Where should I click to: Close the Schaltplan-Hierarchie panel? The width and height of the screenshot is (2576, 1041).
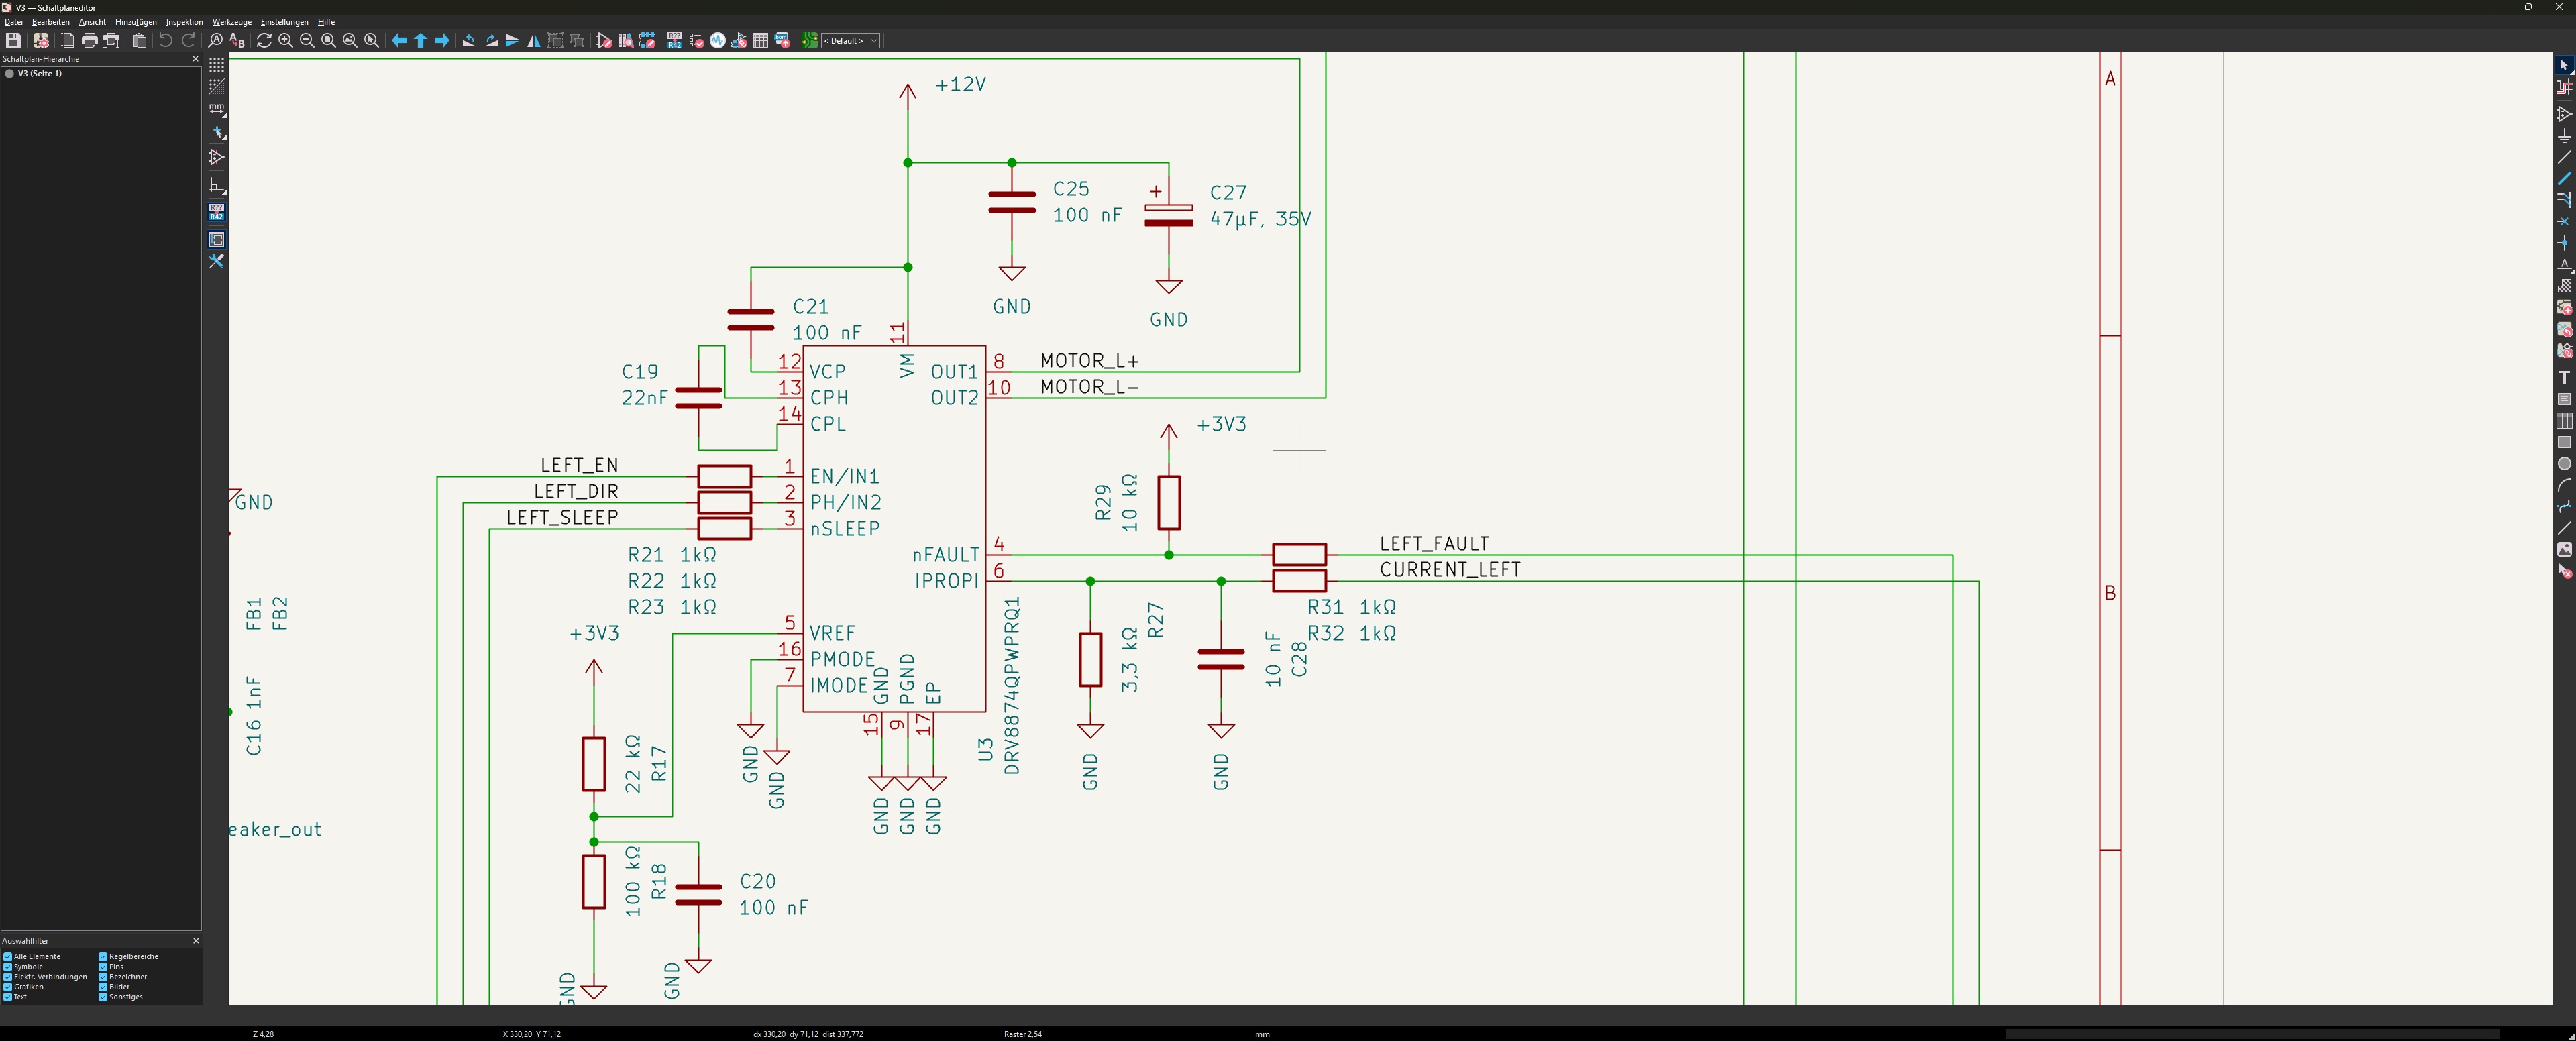195,59
